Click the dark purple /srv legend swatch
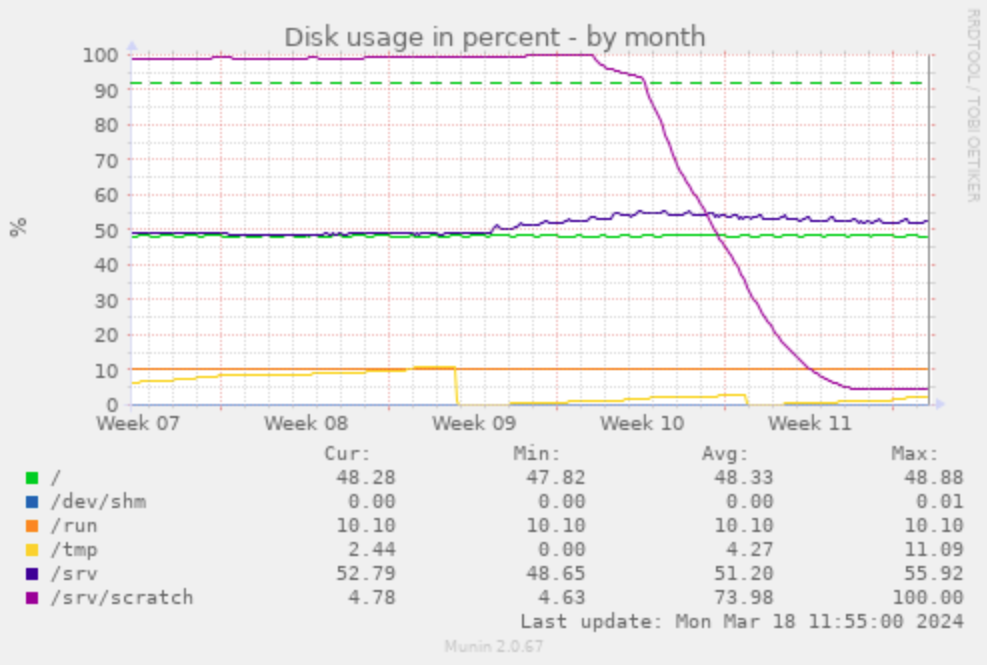Screen dimensions: 987x665 [x=32, y=574]
